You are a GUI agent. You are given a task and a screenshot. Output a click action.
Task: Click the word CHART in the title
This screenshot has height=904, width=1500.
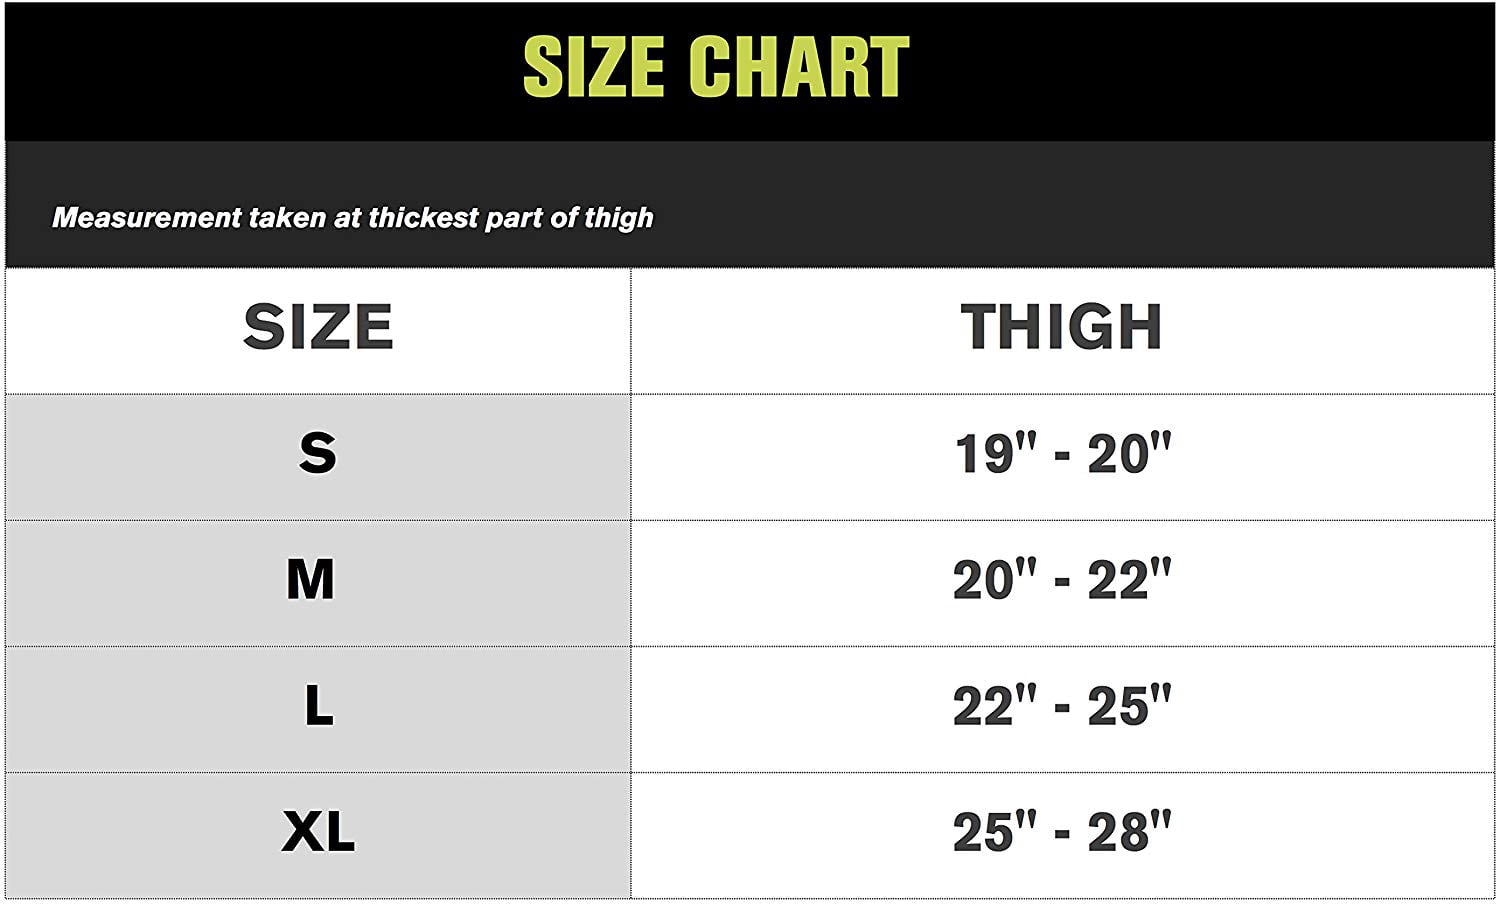click(799, 67)
